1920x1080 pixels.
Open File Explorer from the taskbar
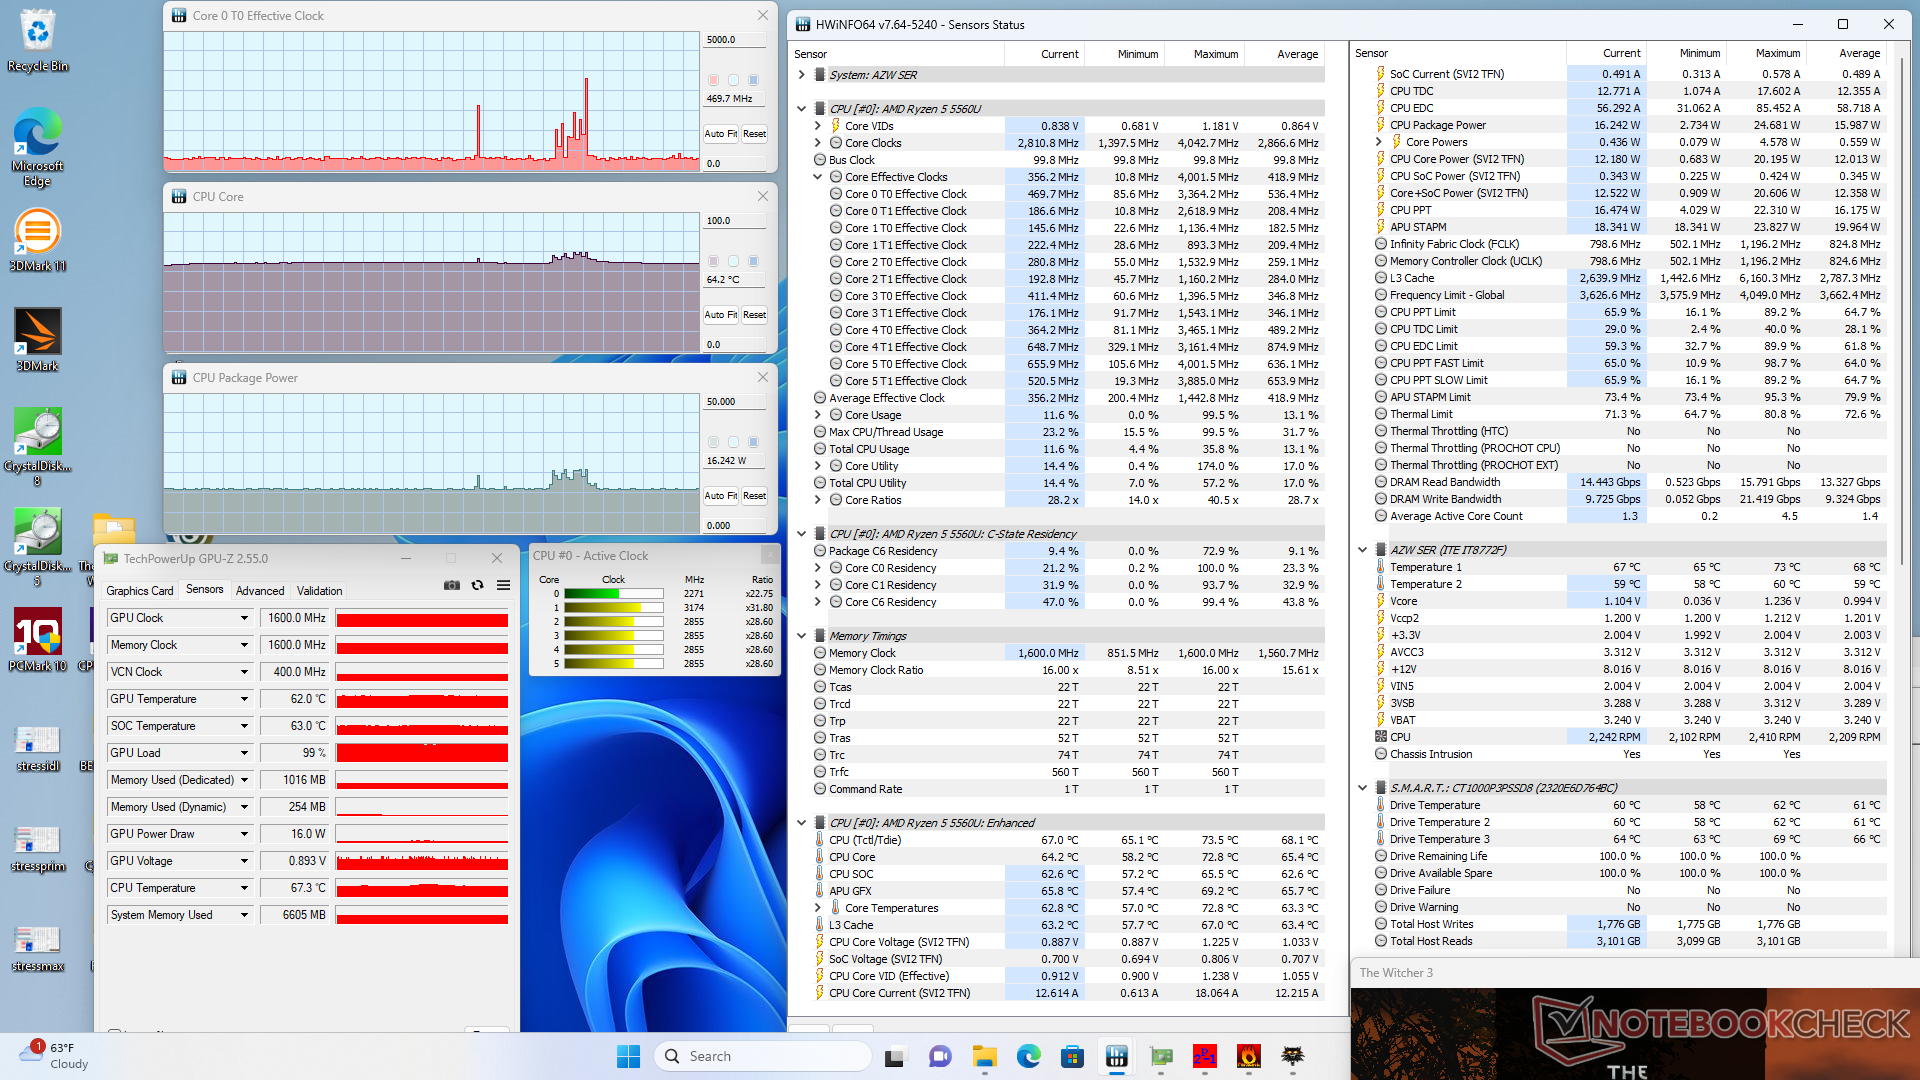click(x=985, y=1056)
